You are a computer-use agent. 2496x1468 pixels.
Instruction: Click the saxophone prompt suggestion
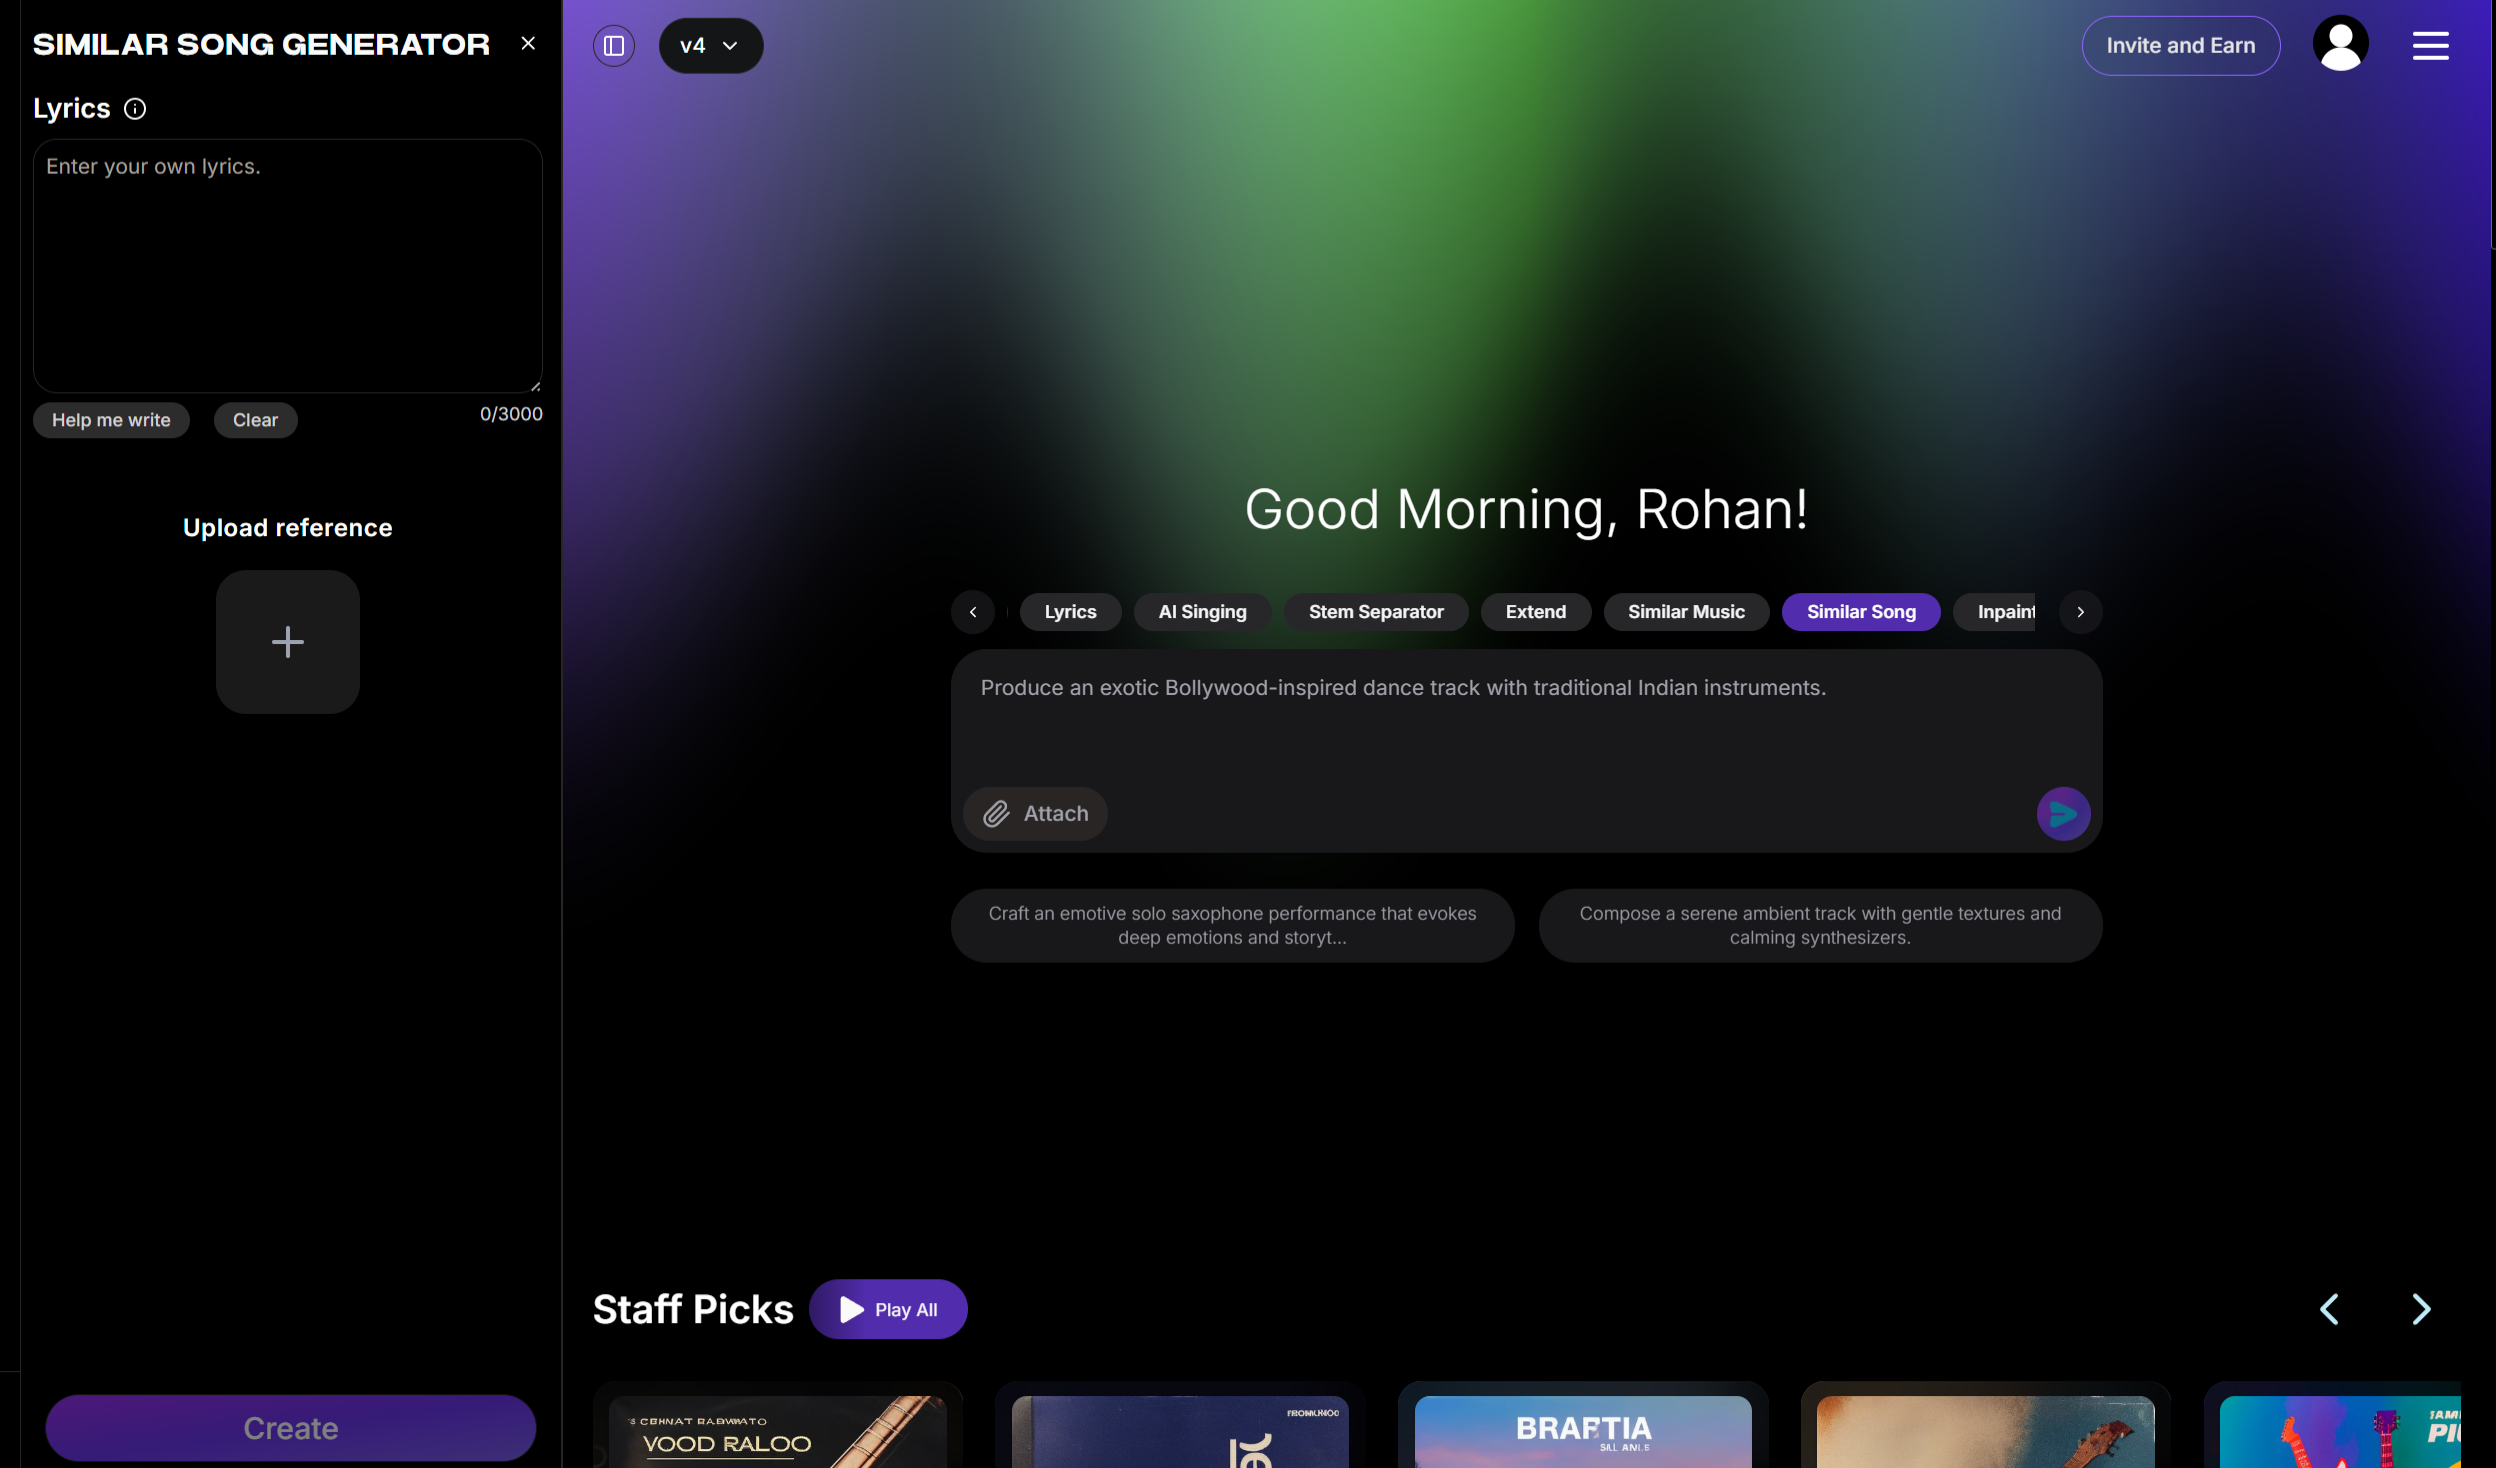pos(1232,924)
